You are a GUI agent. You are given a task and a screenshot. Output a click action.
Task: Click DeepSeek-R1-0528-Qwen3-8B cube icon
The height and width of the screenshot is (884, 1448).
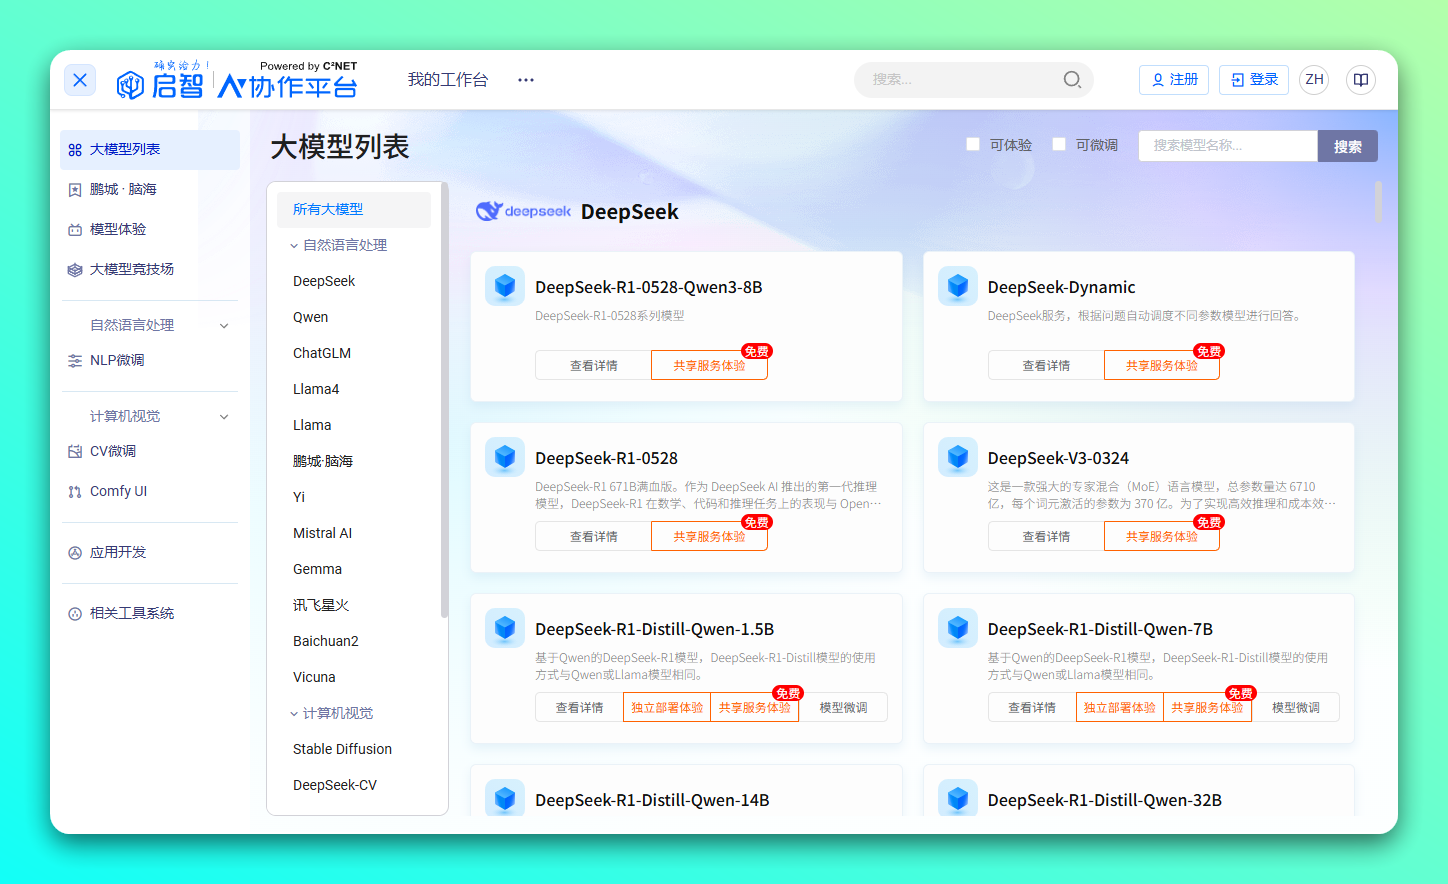pos(505,286)
